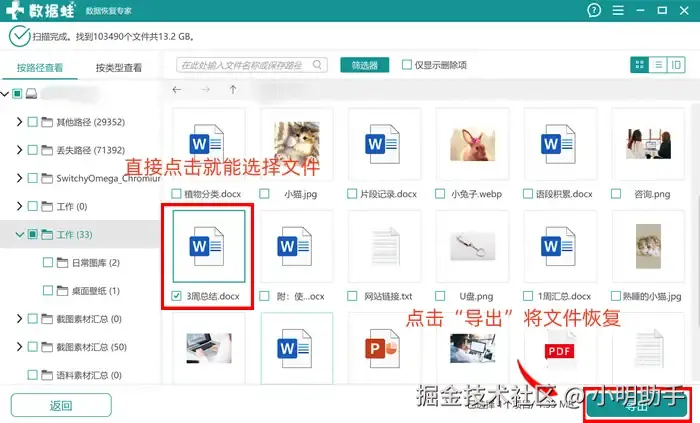The width and height of the screenshot is (700, 423).
Task: Open the help question-mark icon
Action: point(594,10)
